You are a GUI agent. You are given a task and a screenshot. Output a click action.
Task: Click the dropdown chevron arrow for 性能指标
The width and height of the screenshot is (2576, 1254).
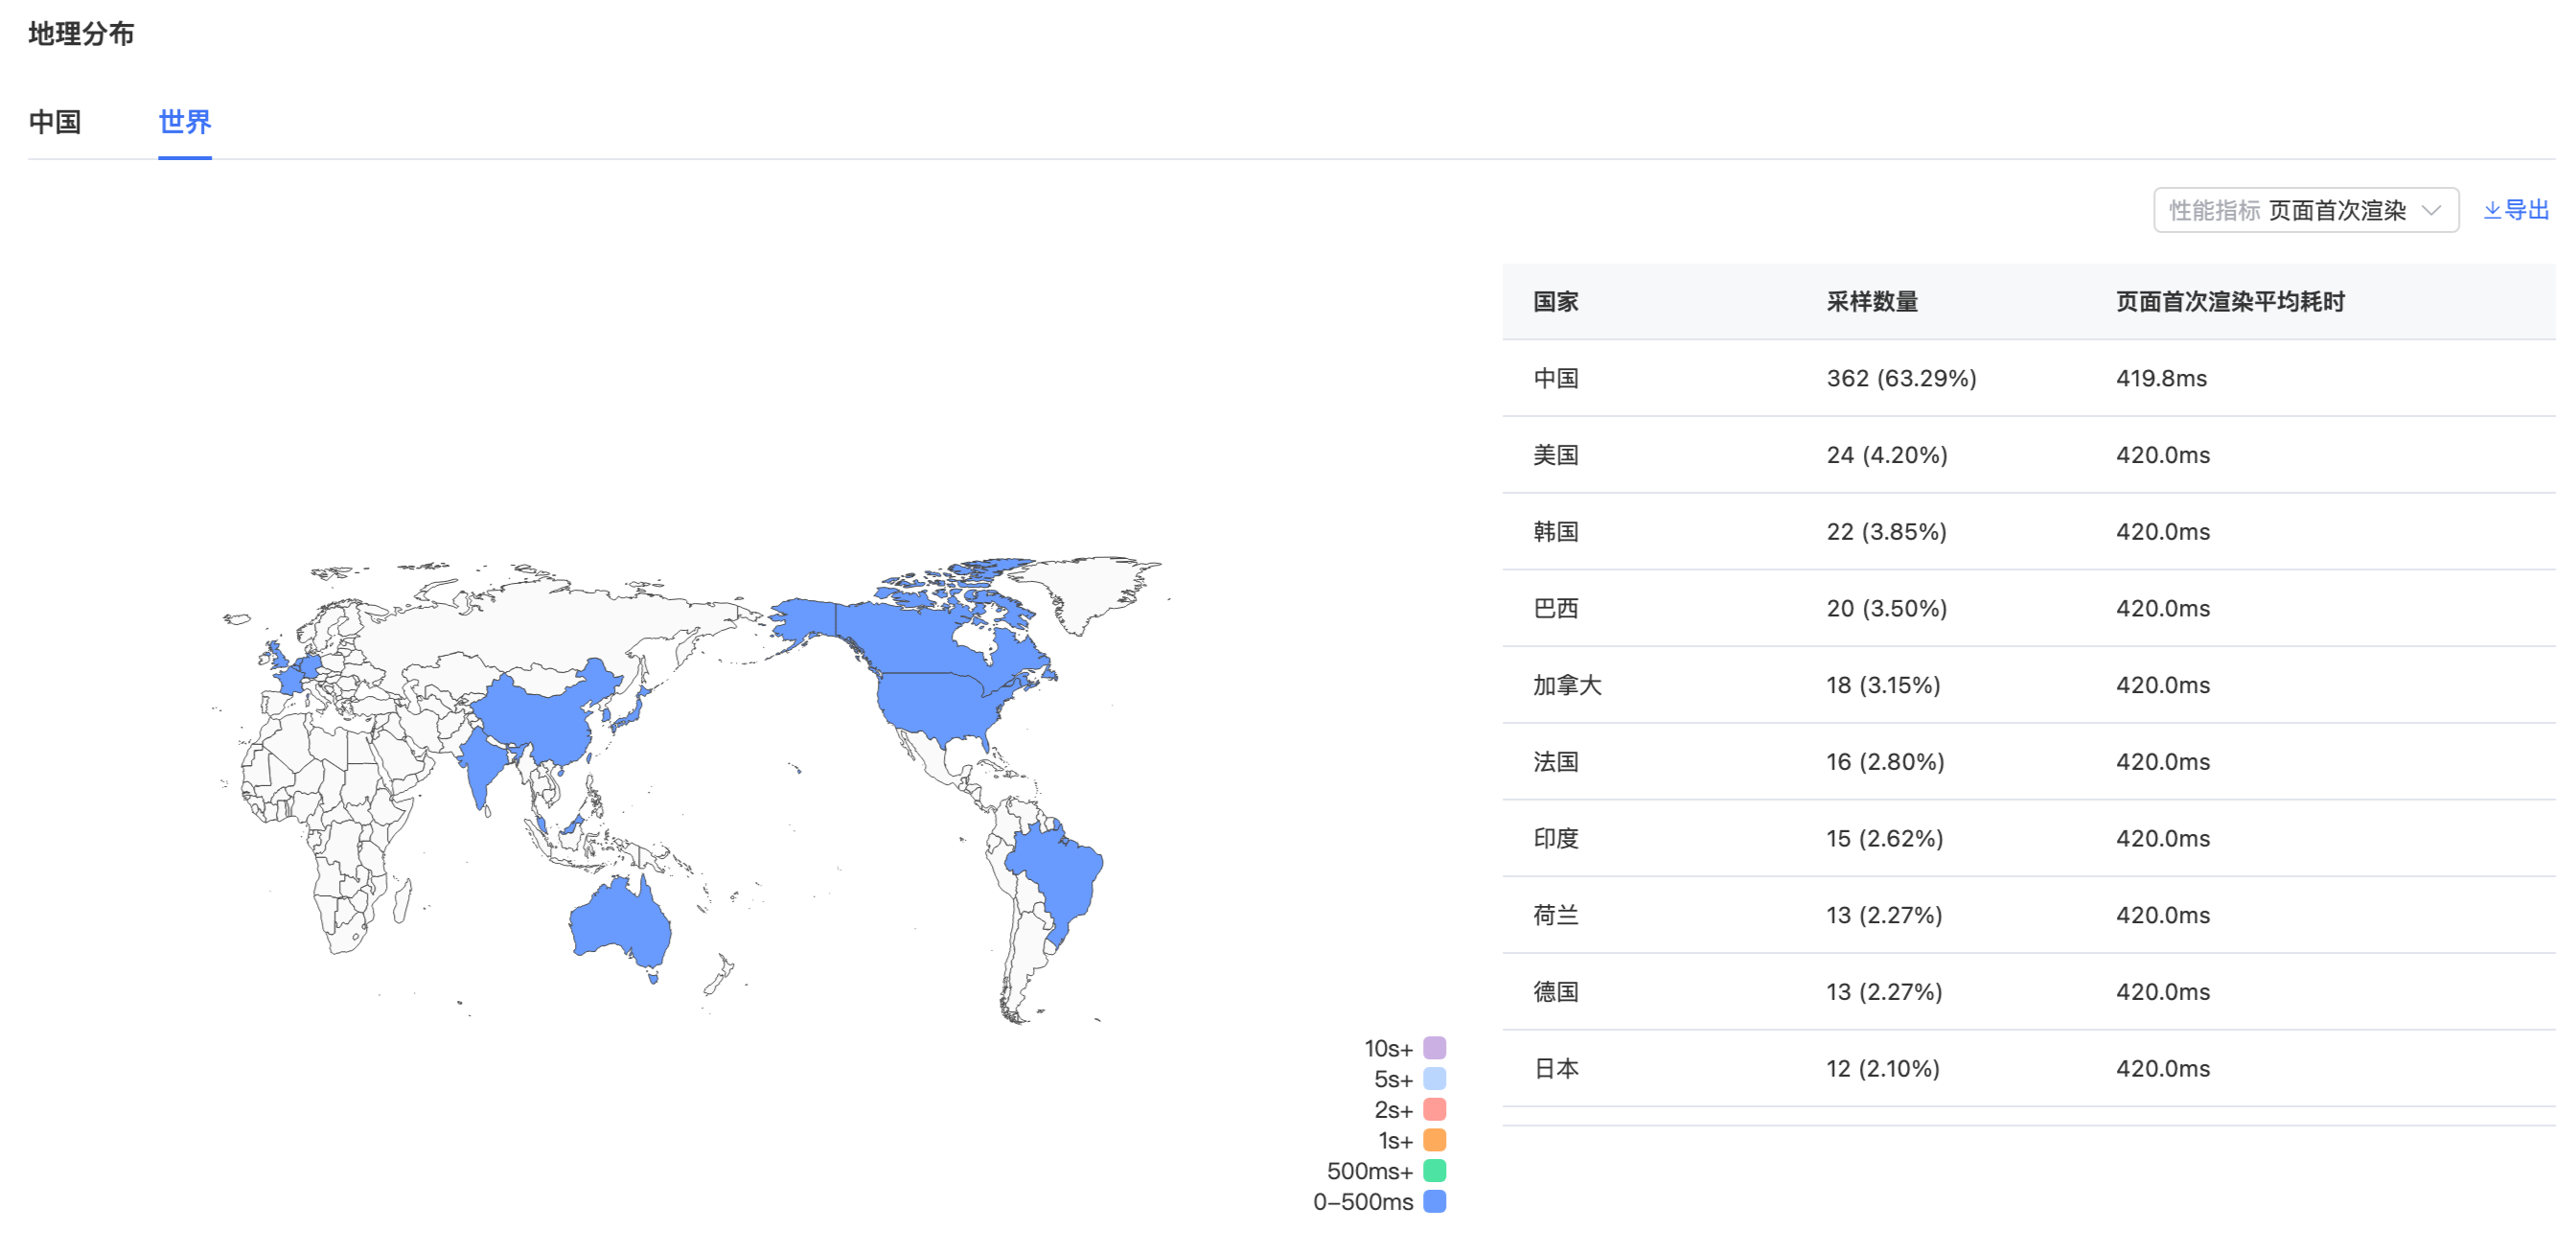pyautogui.click(x=2431, y=210)
